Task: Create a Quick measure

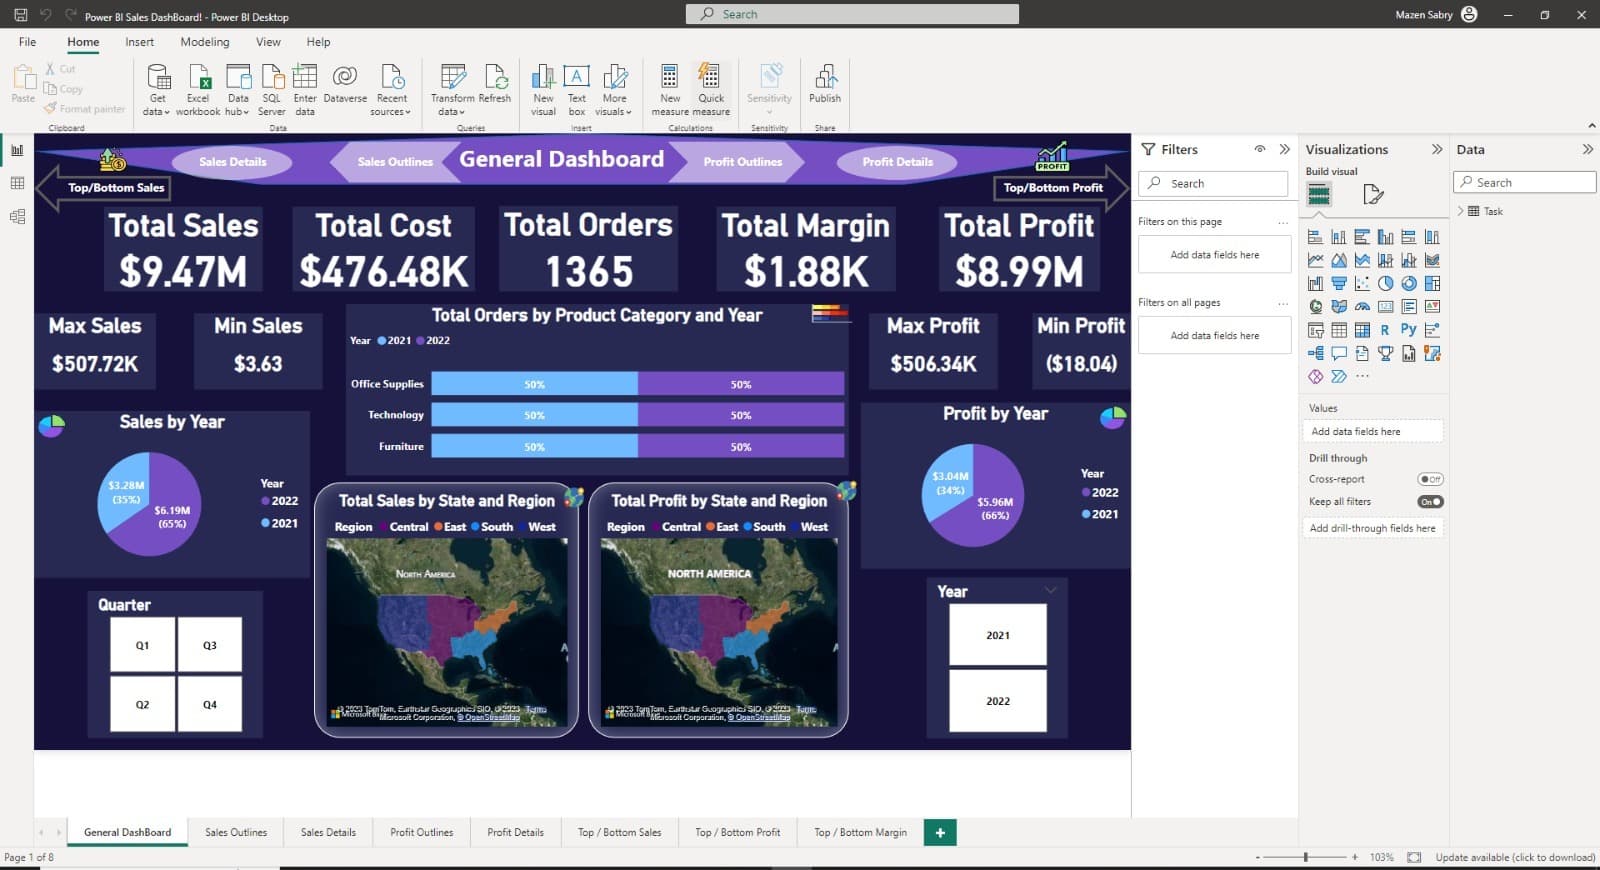Action: click(x=711, y=90)
